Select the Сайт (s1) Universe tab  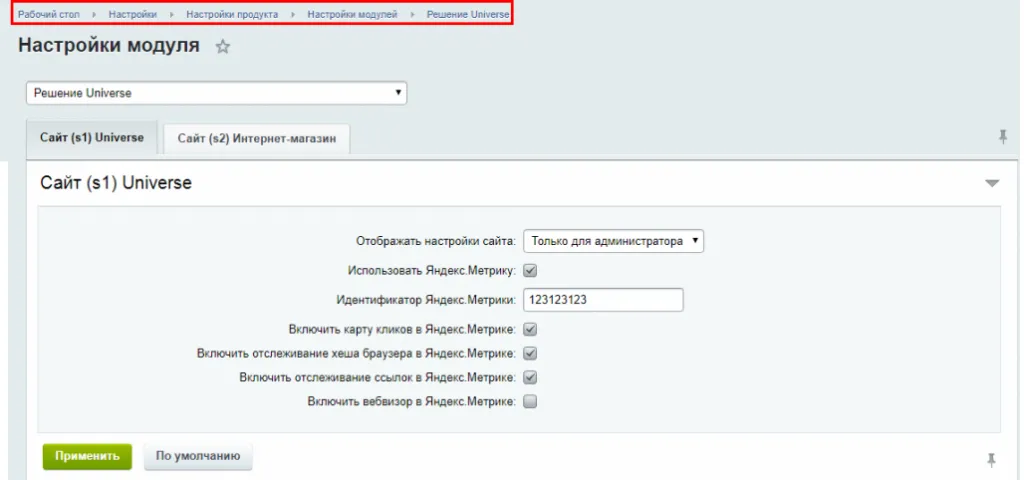coord(92,137)
